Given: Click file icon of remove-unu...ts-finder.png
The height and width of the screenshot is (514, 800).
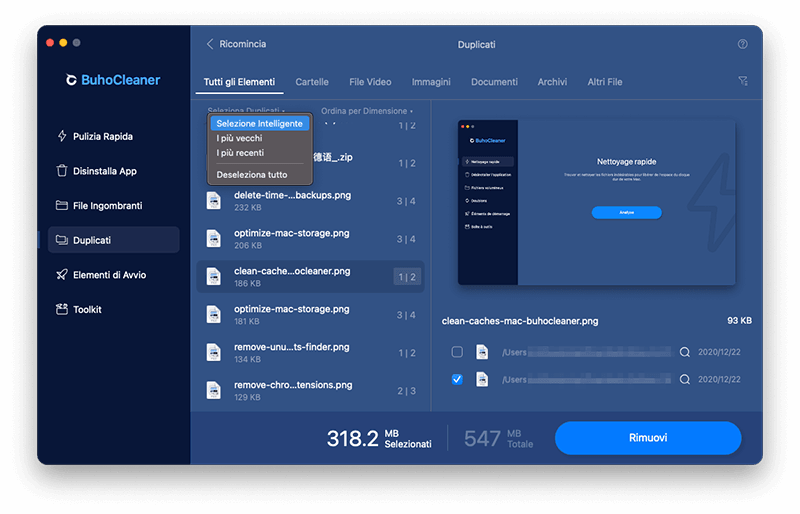Looking at the screenshot, I should (214, 353).
